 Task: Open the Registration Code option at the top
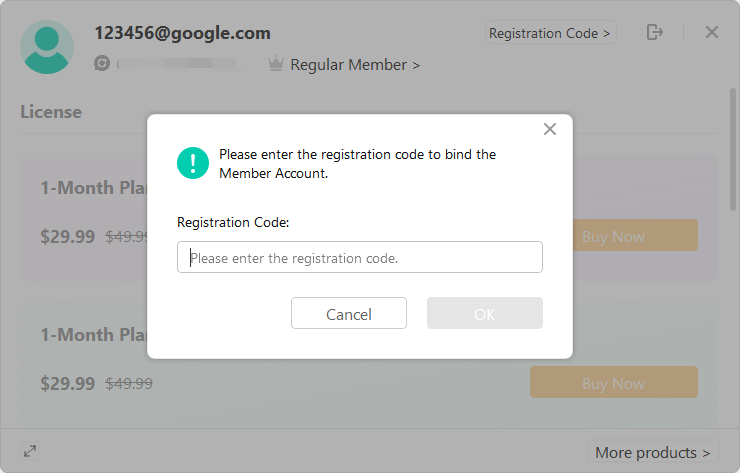point(550,33)
